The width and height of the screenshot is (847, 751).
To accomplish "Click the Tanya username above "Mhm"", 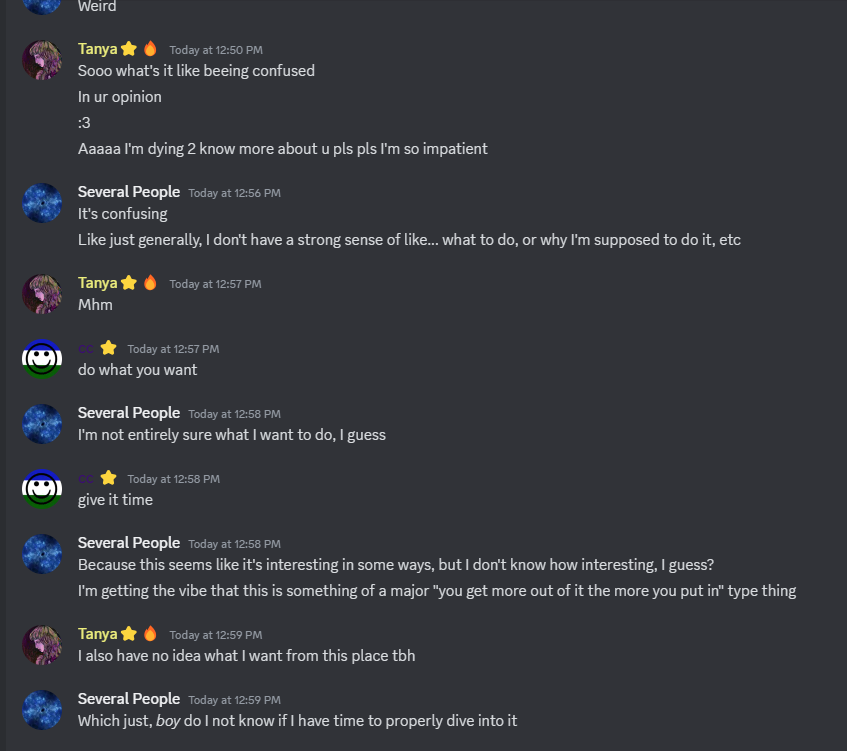I will pos(97,283).
